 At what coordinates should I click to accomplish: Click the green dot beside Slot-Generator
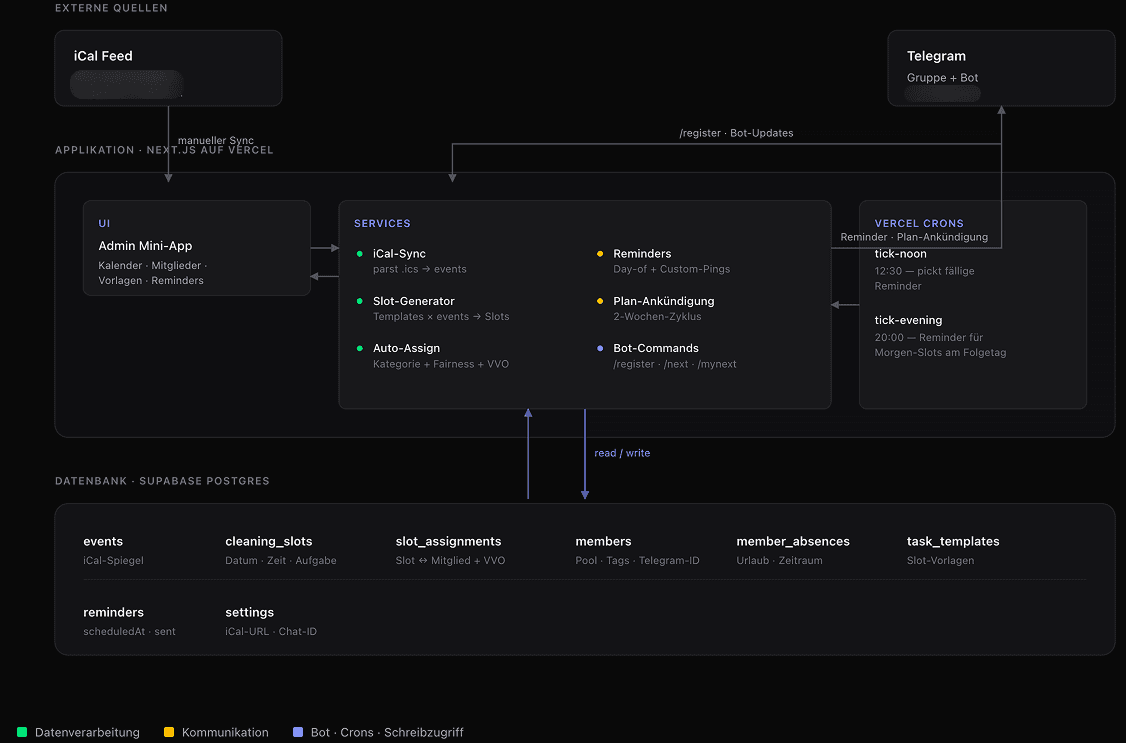click(x=360, y=301)
